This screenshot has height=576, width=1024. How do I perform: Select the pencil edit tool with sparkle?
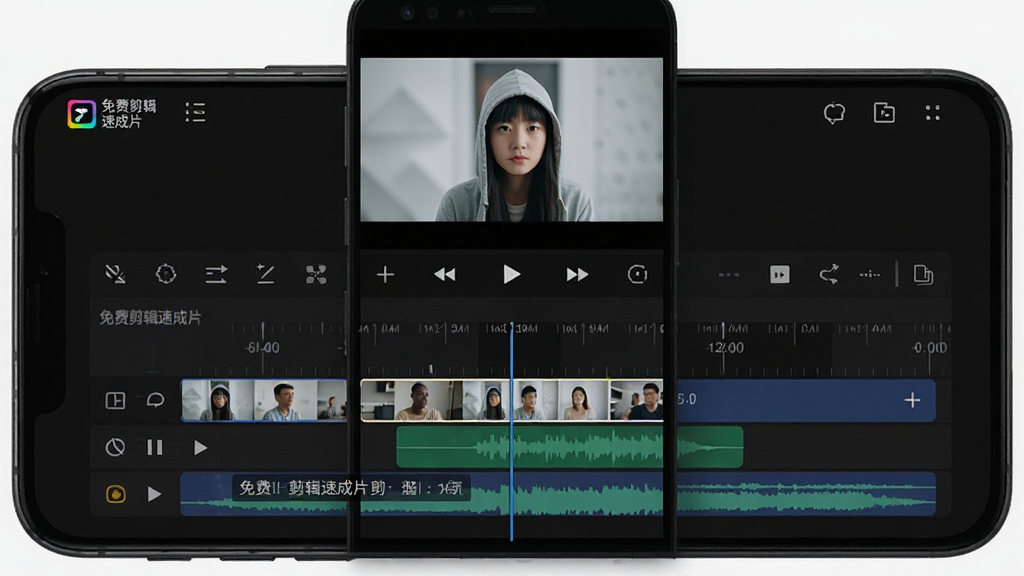click(x=265, y=274)
